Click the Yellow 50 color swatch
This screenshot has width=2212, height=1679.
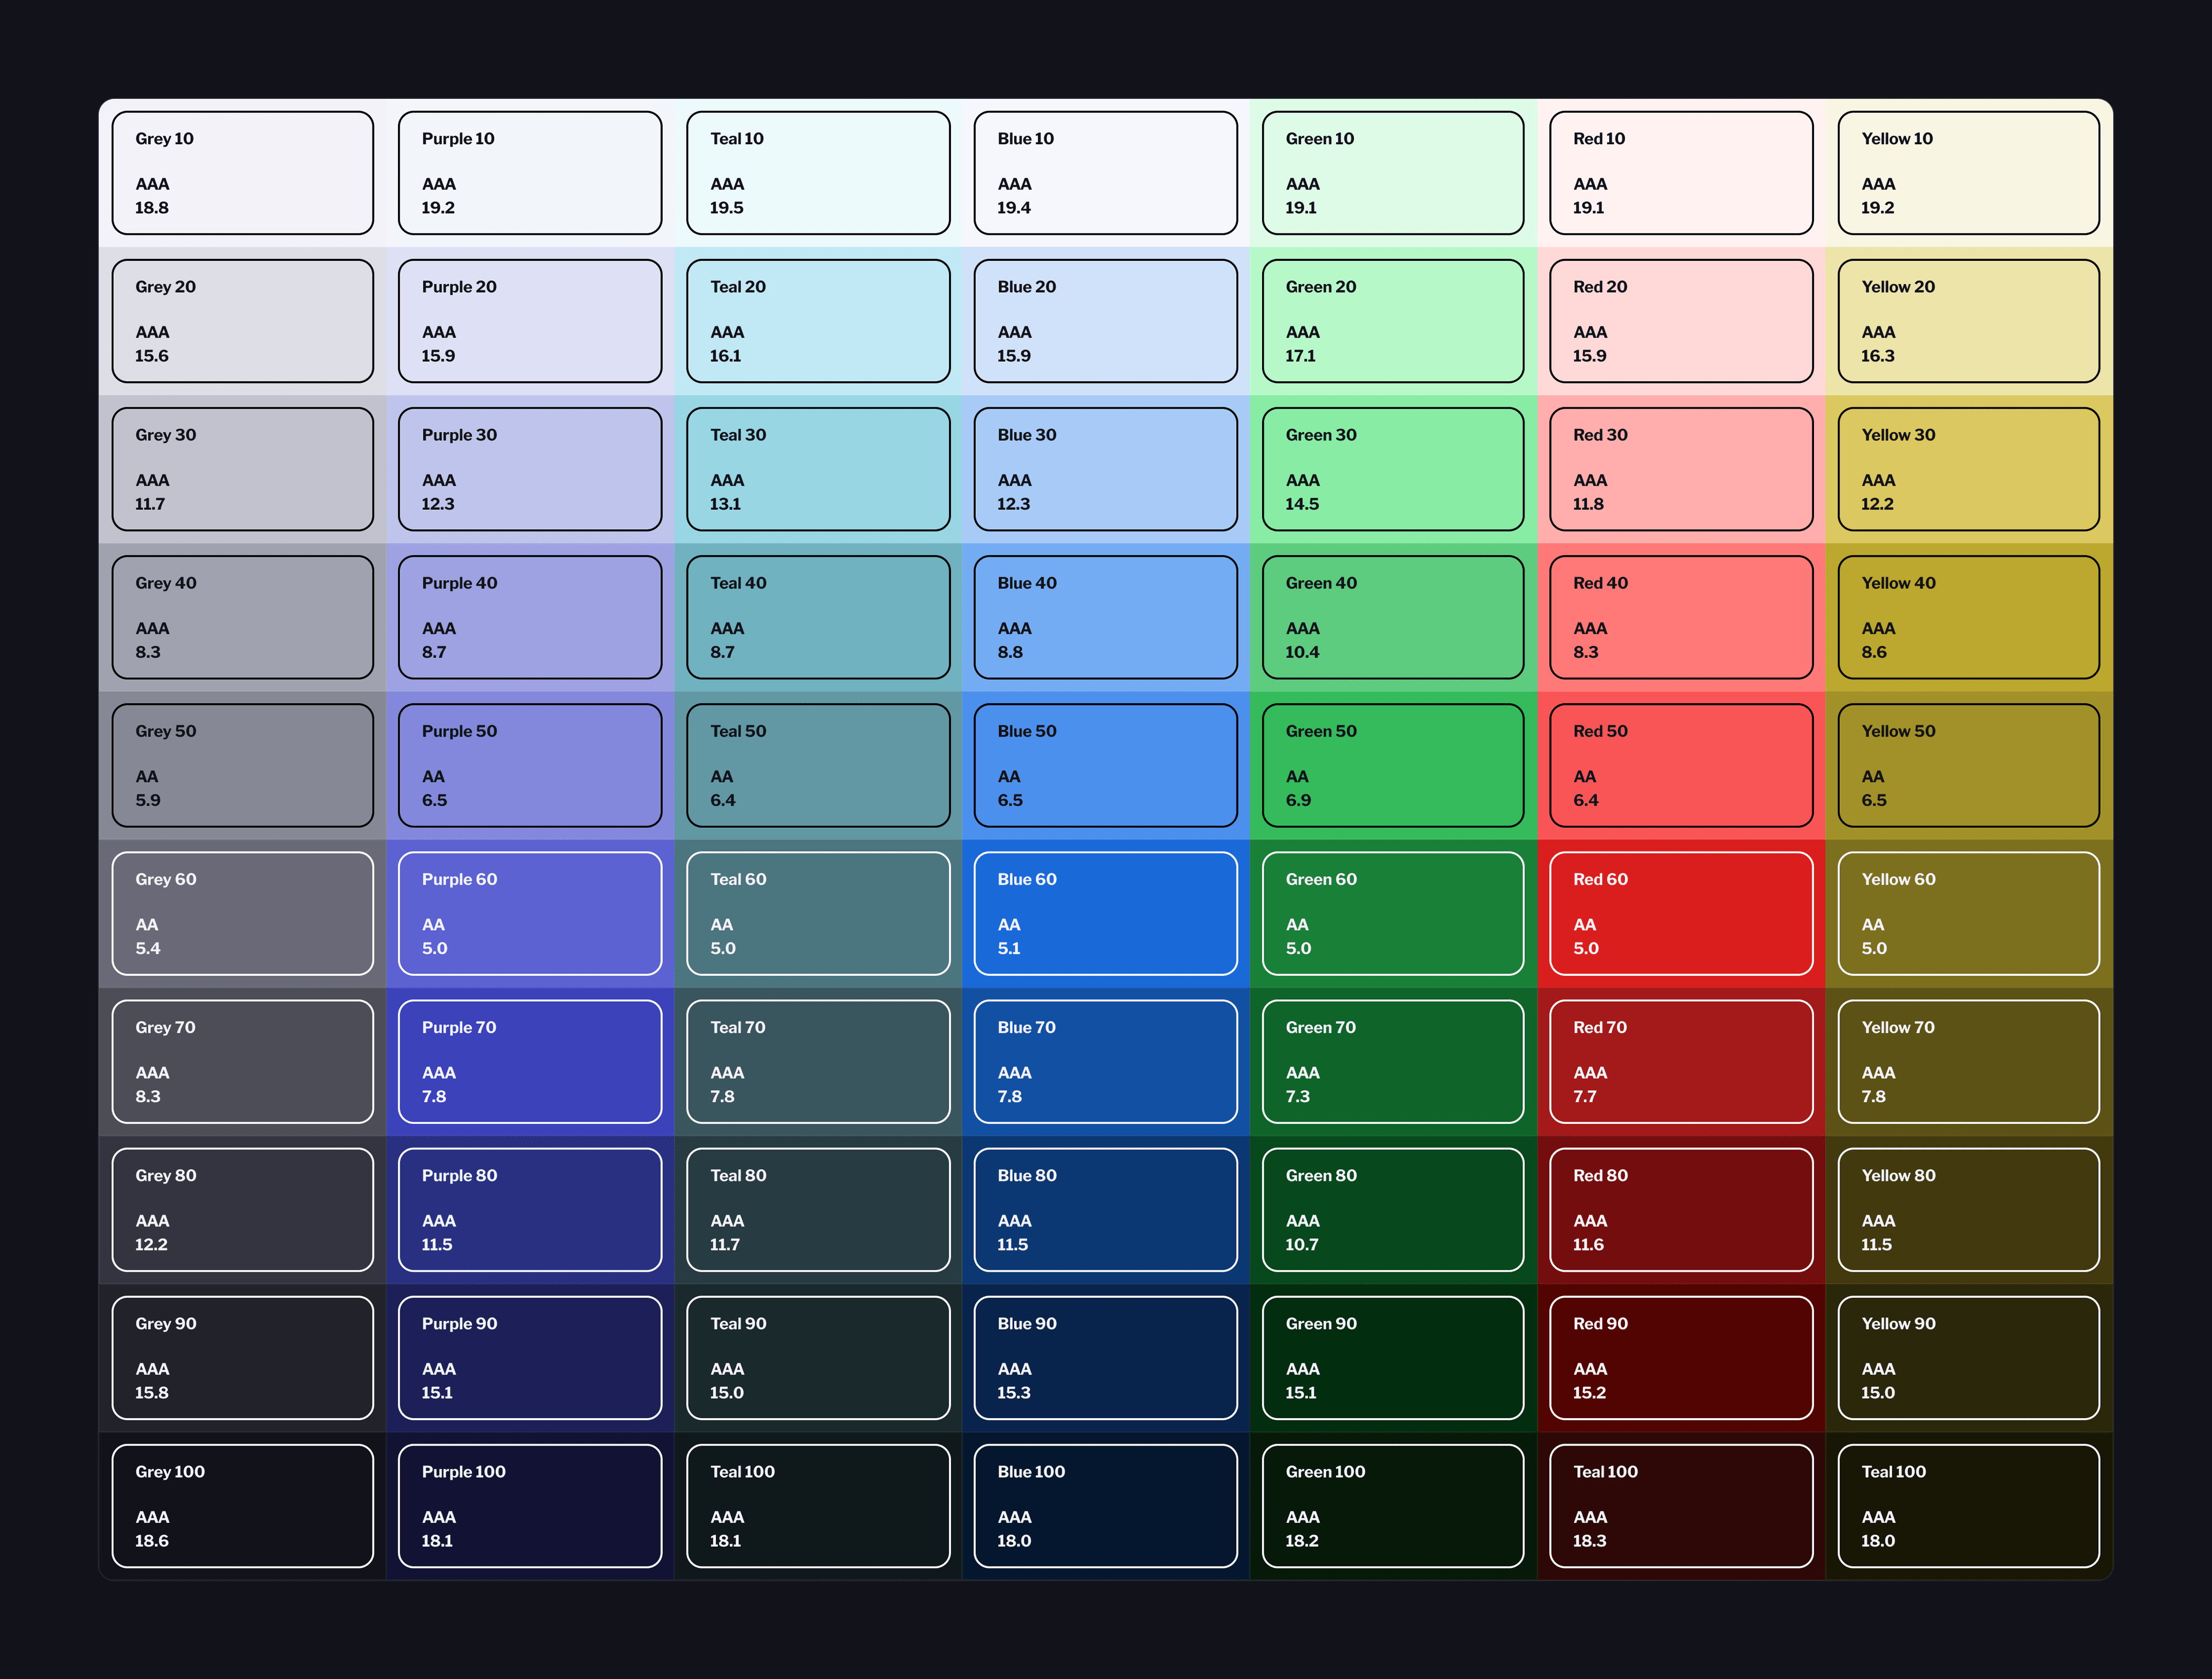(x=1968, y=765)
